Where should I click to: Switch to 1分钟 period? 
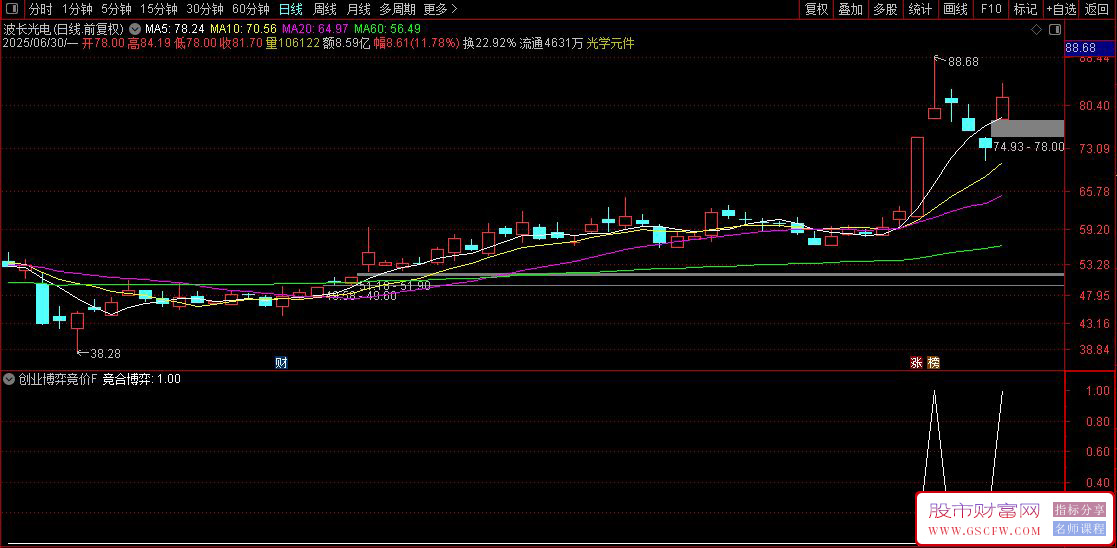(x=77, y=9)
